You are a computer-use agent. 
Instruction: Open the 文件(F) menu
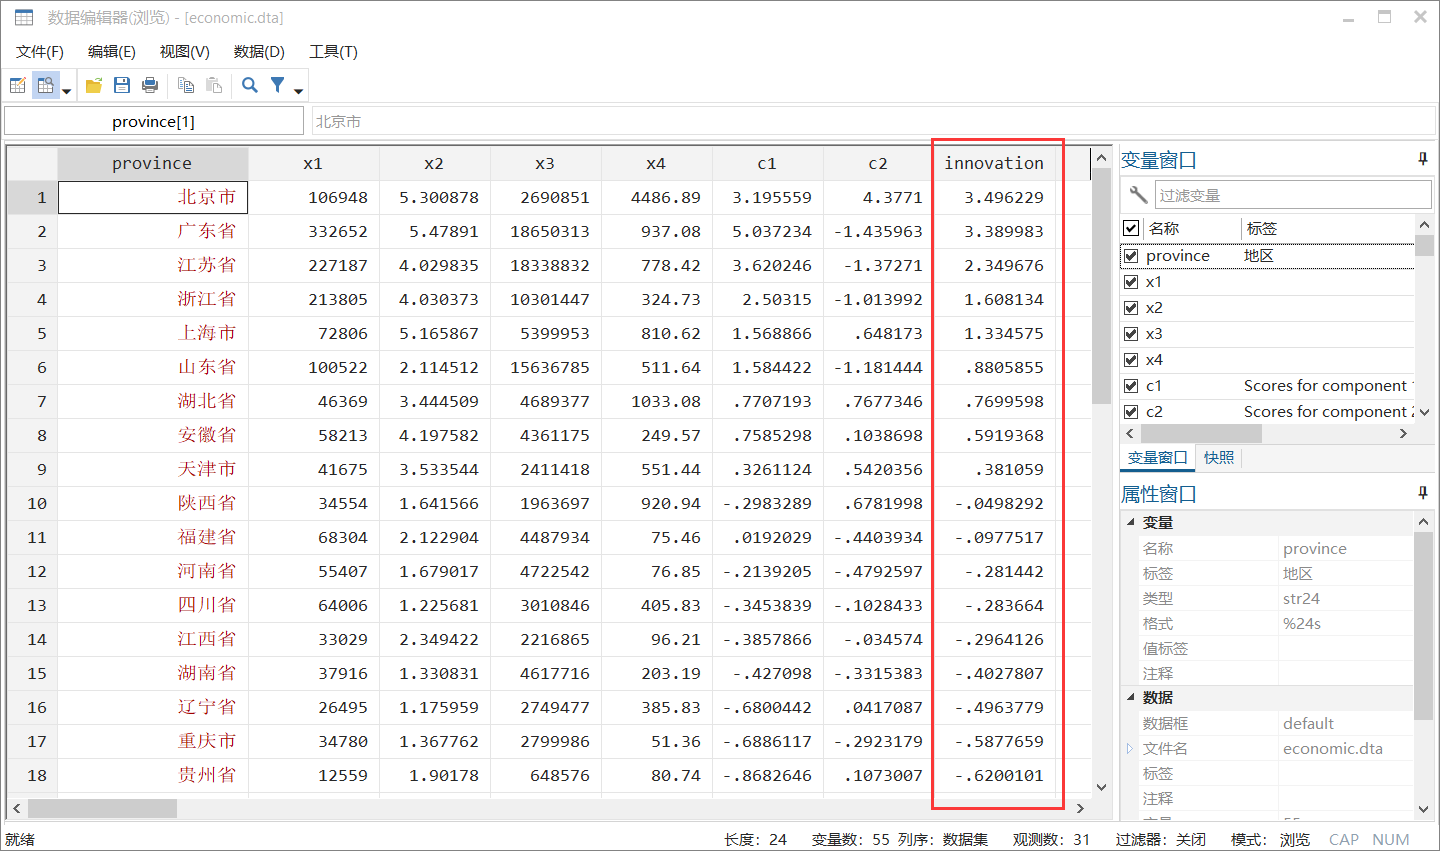tap(40, 52)
